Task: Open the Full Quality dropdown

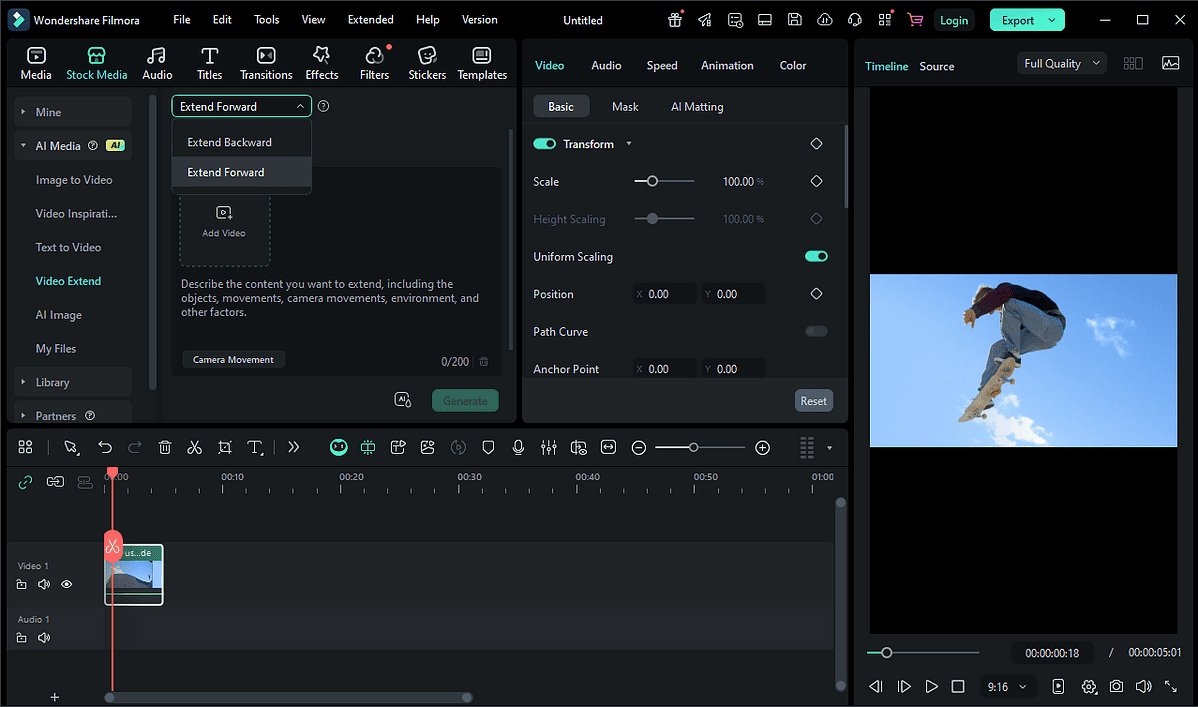Action: pos(1061,64)
